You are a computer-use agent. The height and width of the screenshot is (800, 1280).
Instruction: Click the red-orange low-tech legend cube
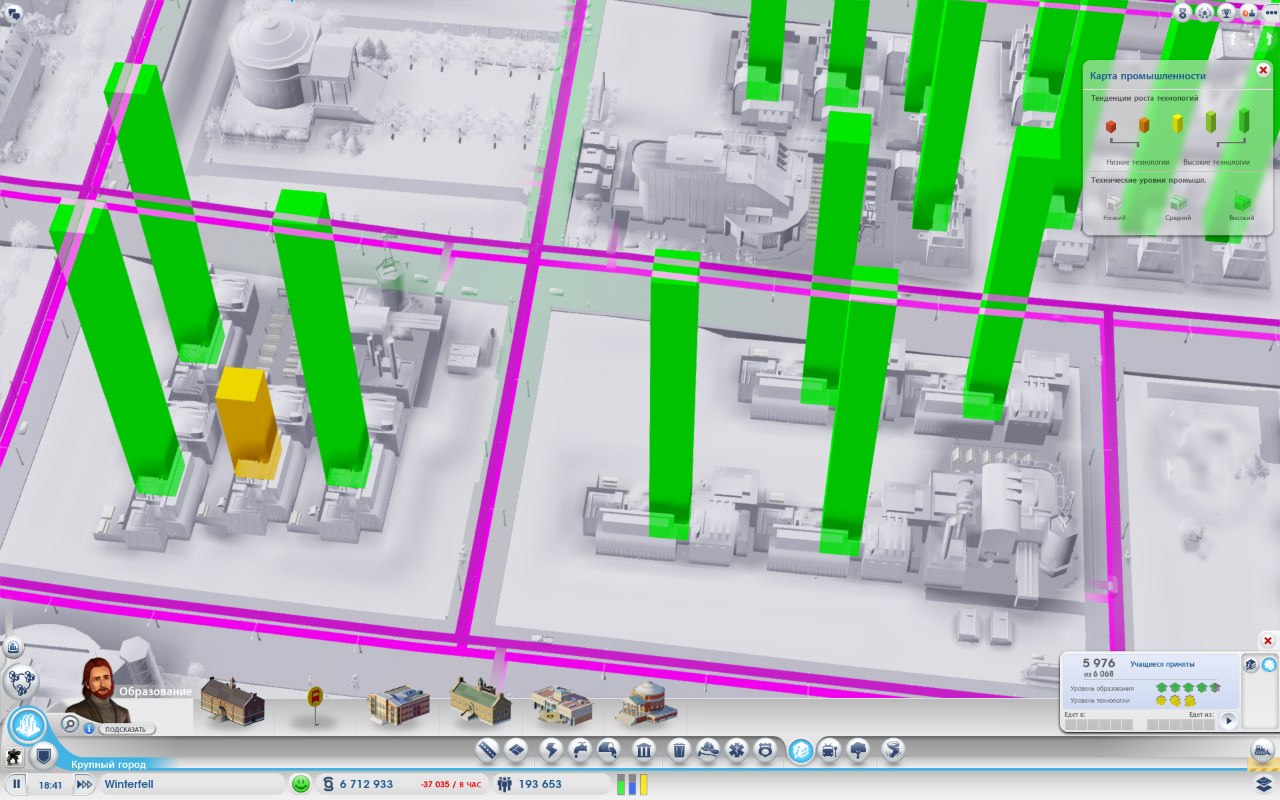(1110, 126)
